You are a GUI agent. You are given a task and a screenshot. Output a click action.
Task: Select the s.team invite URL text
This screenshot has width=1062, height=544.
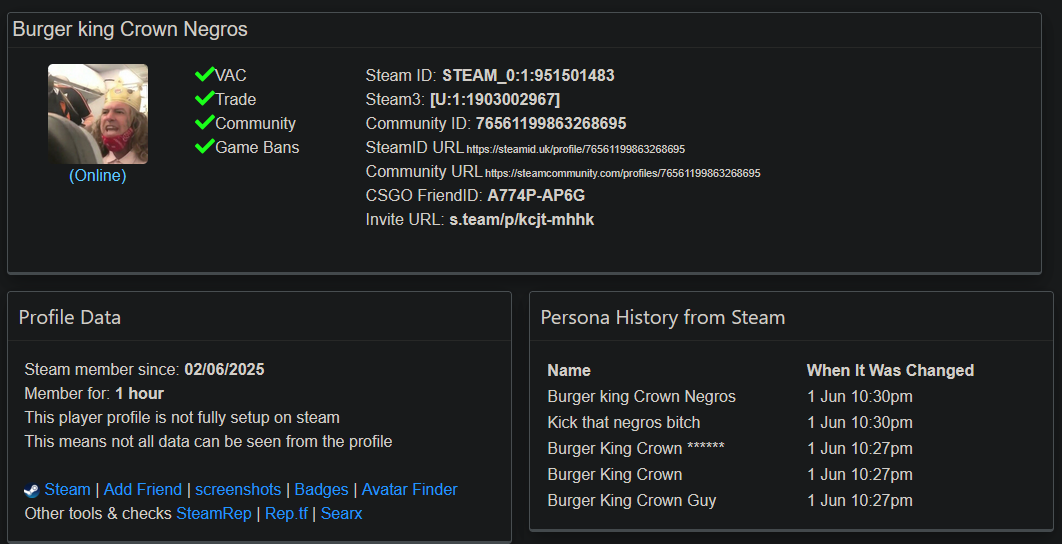521,220
